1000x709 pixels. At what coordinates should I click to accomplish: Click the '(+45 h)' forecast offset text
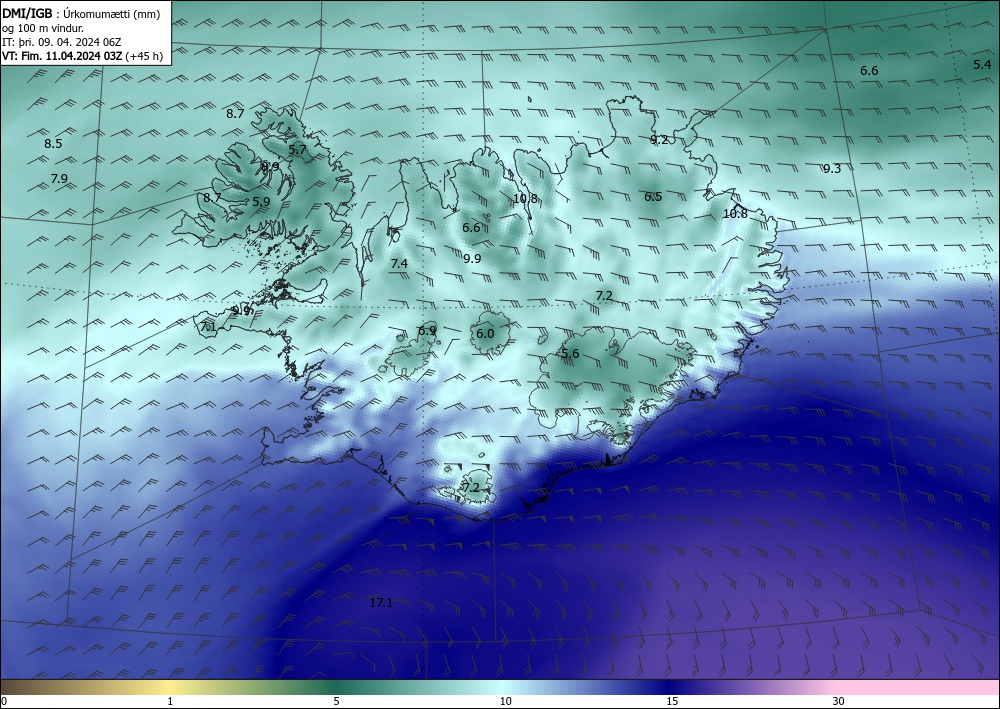click(145, 56)
